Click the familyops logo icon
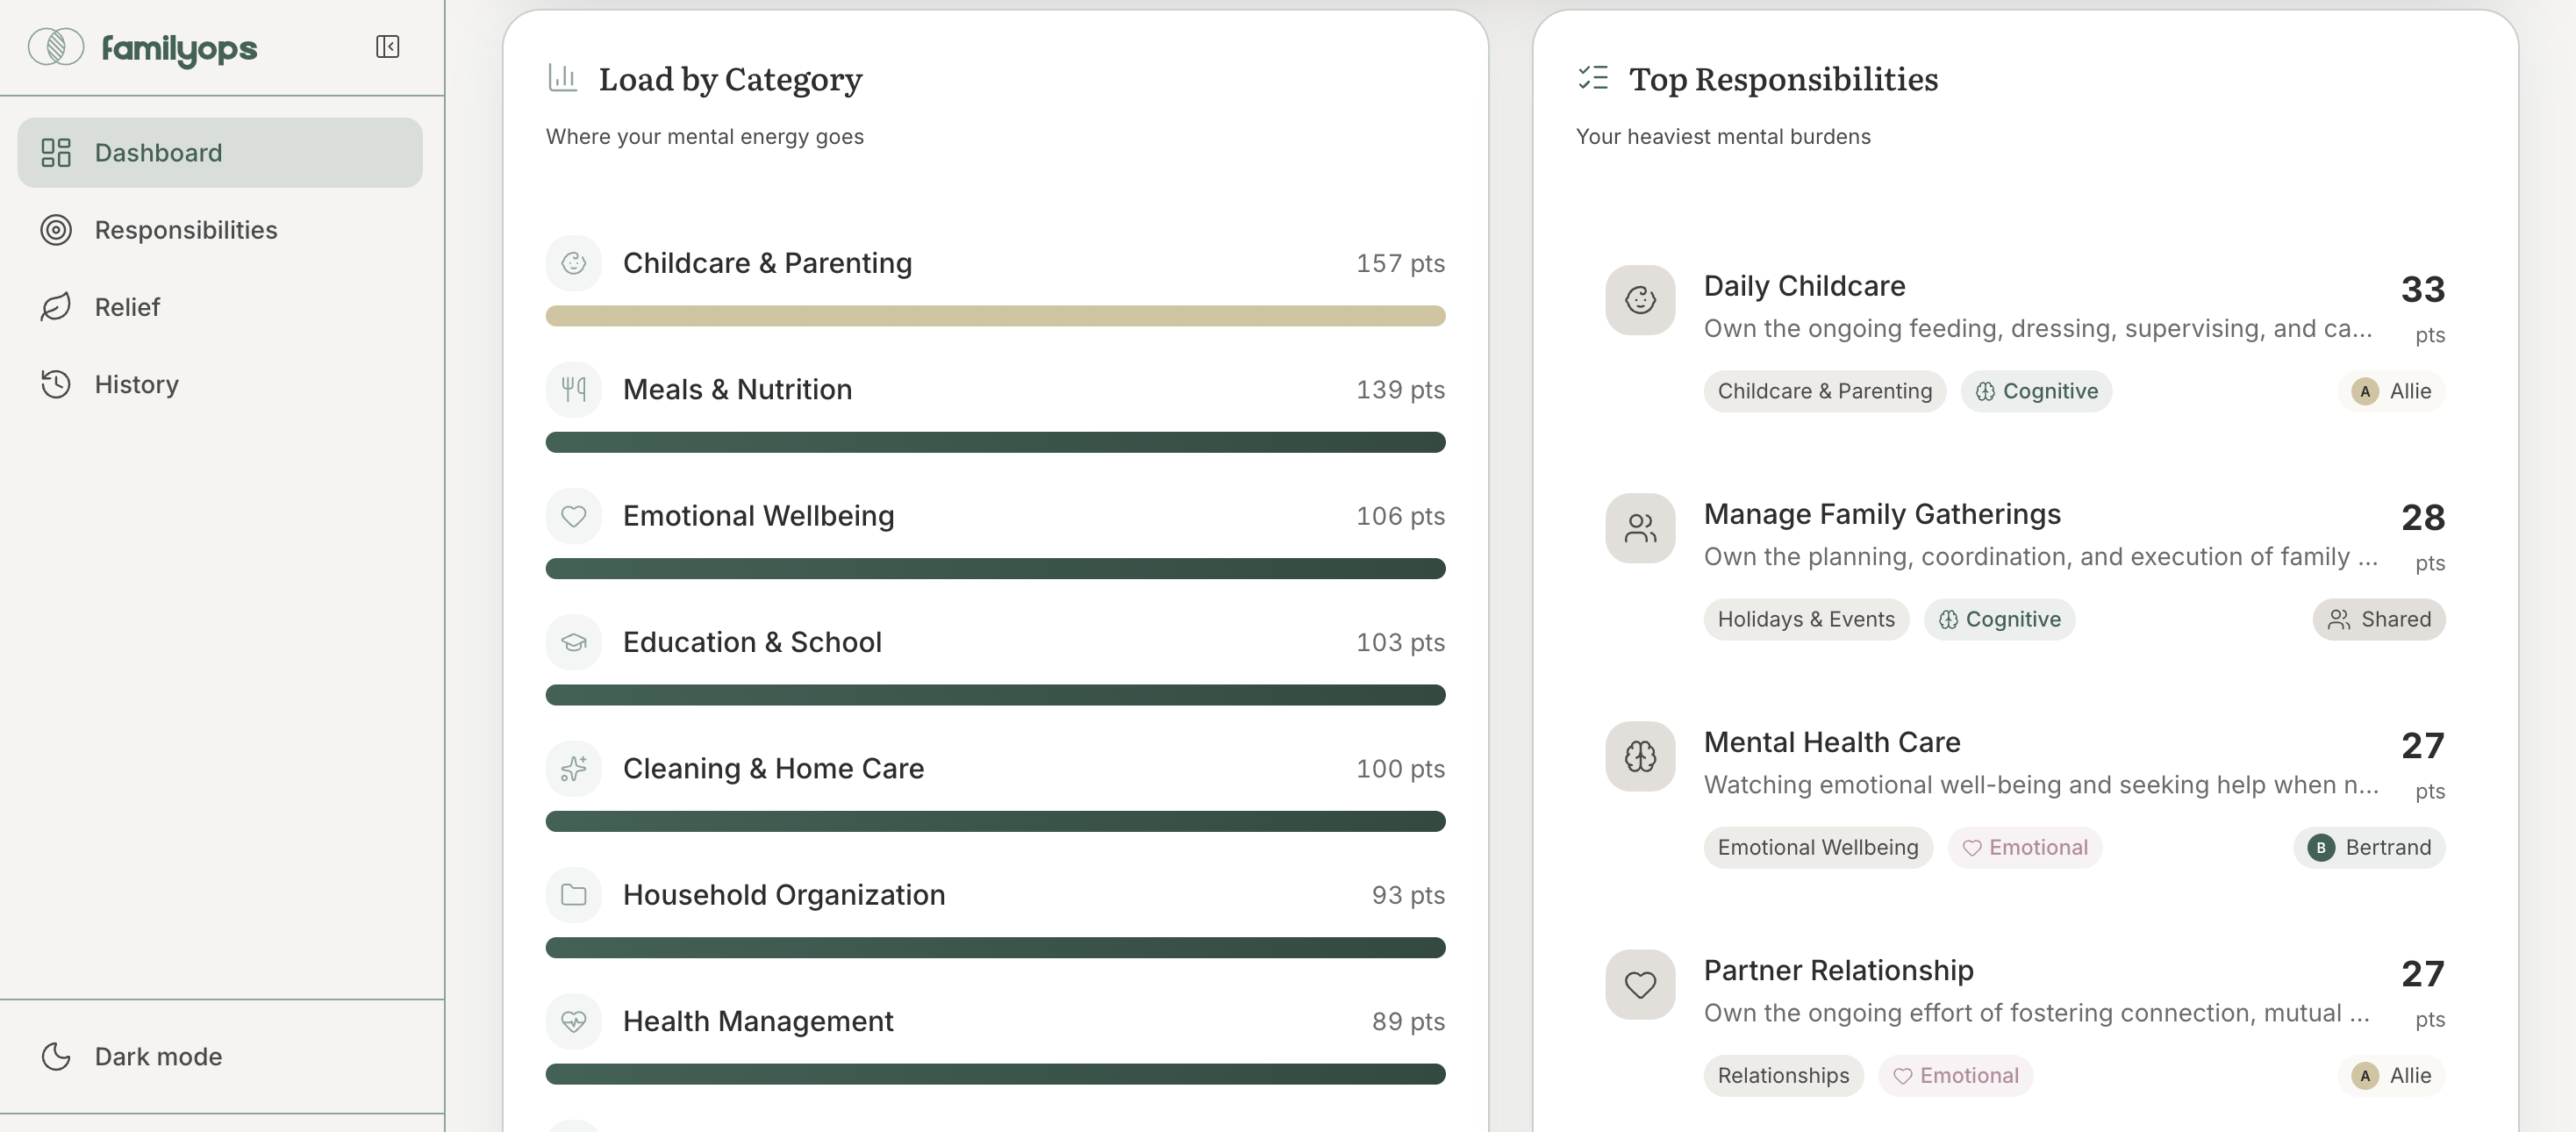Viewport: 2576px width, 1132px height. pyautogui.click(x=57, y=46)
